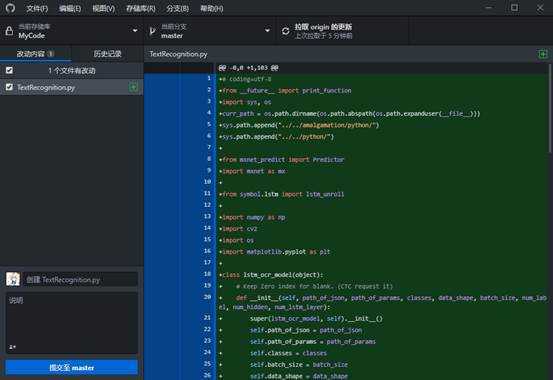Click the green plus icon in diff header
The image size is (553, 380).
tap(542, 54)
